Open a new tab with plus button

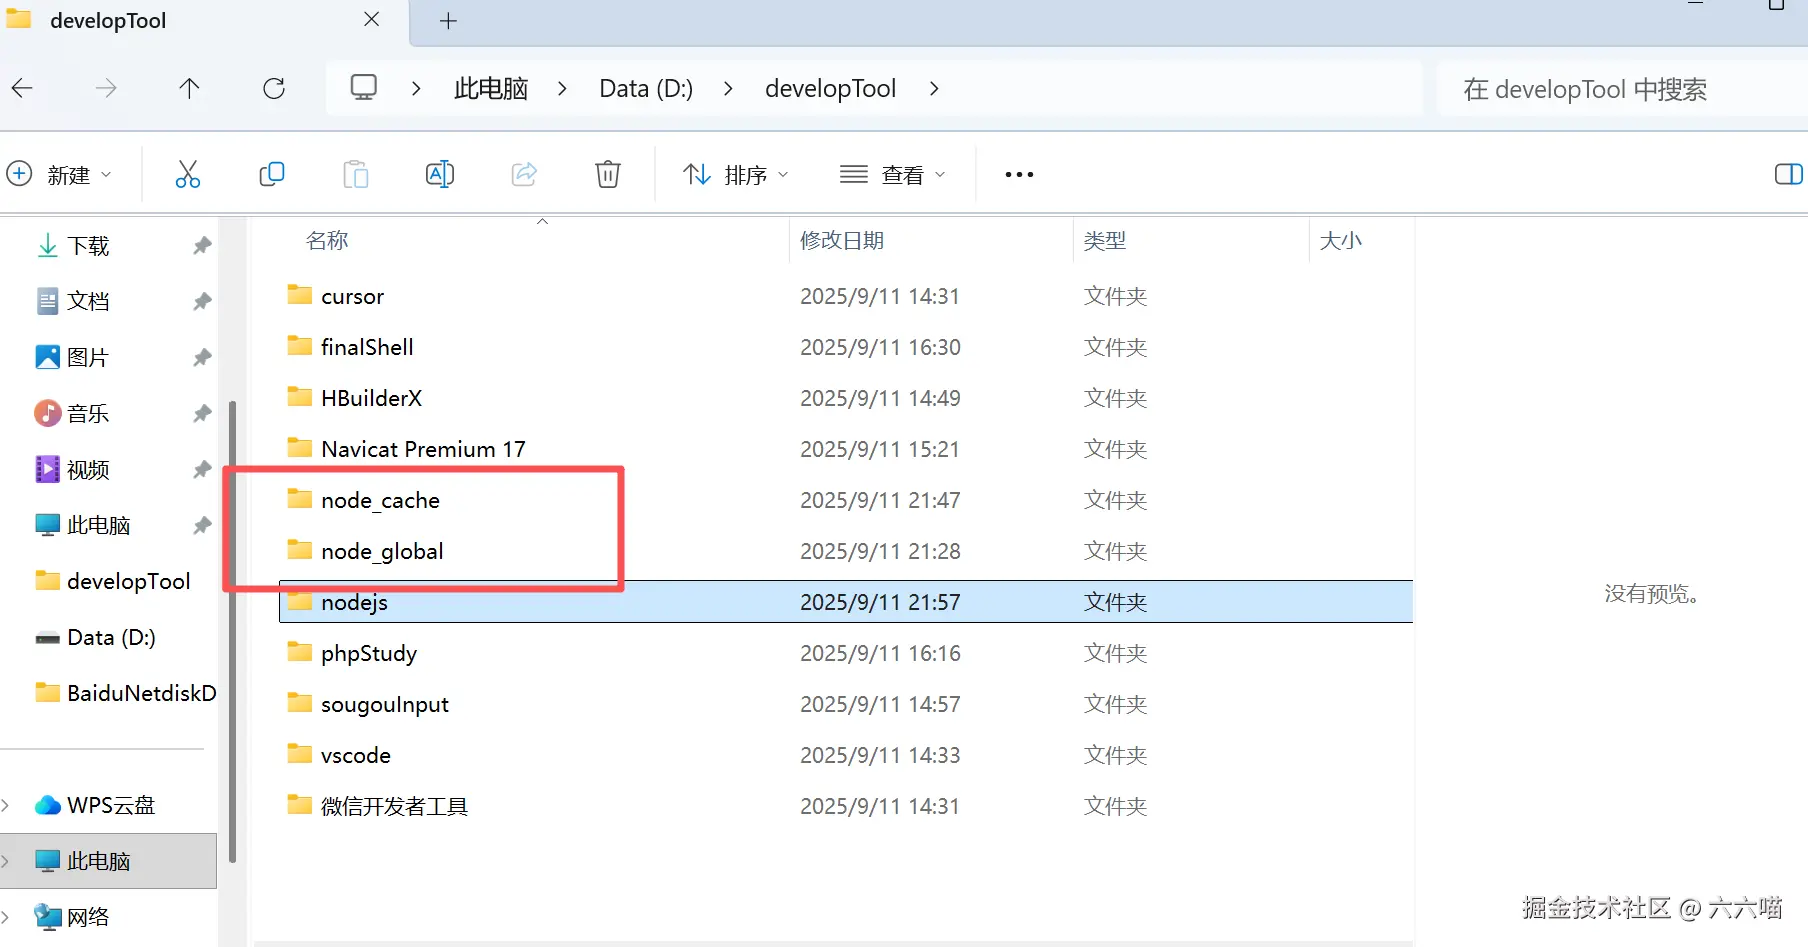[x=448, y=21]
